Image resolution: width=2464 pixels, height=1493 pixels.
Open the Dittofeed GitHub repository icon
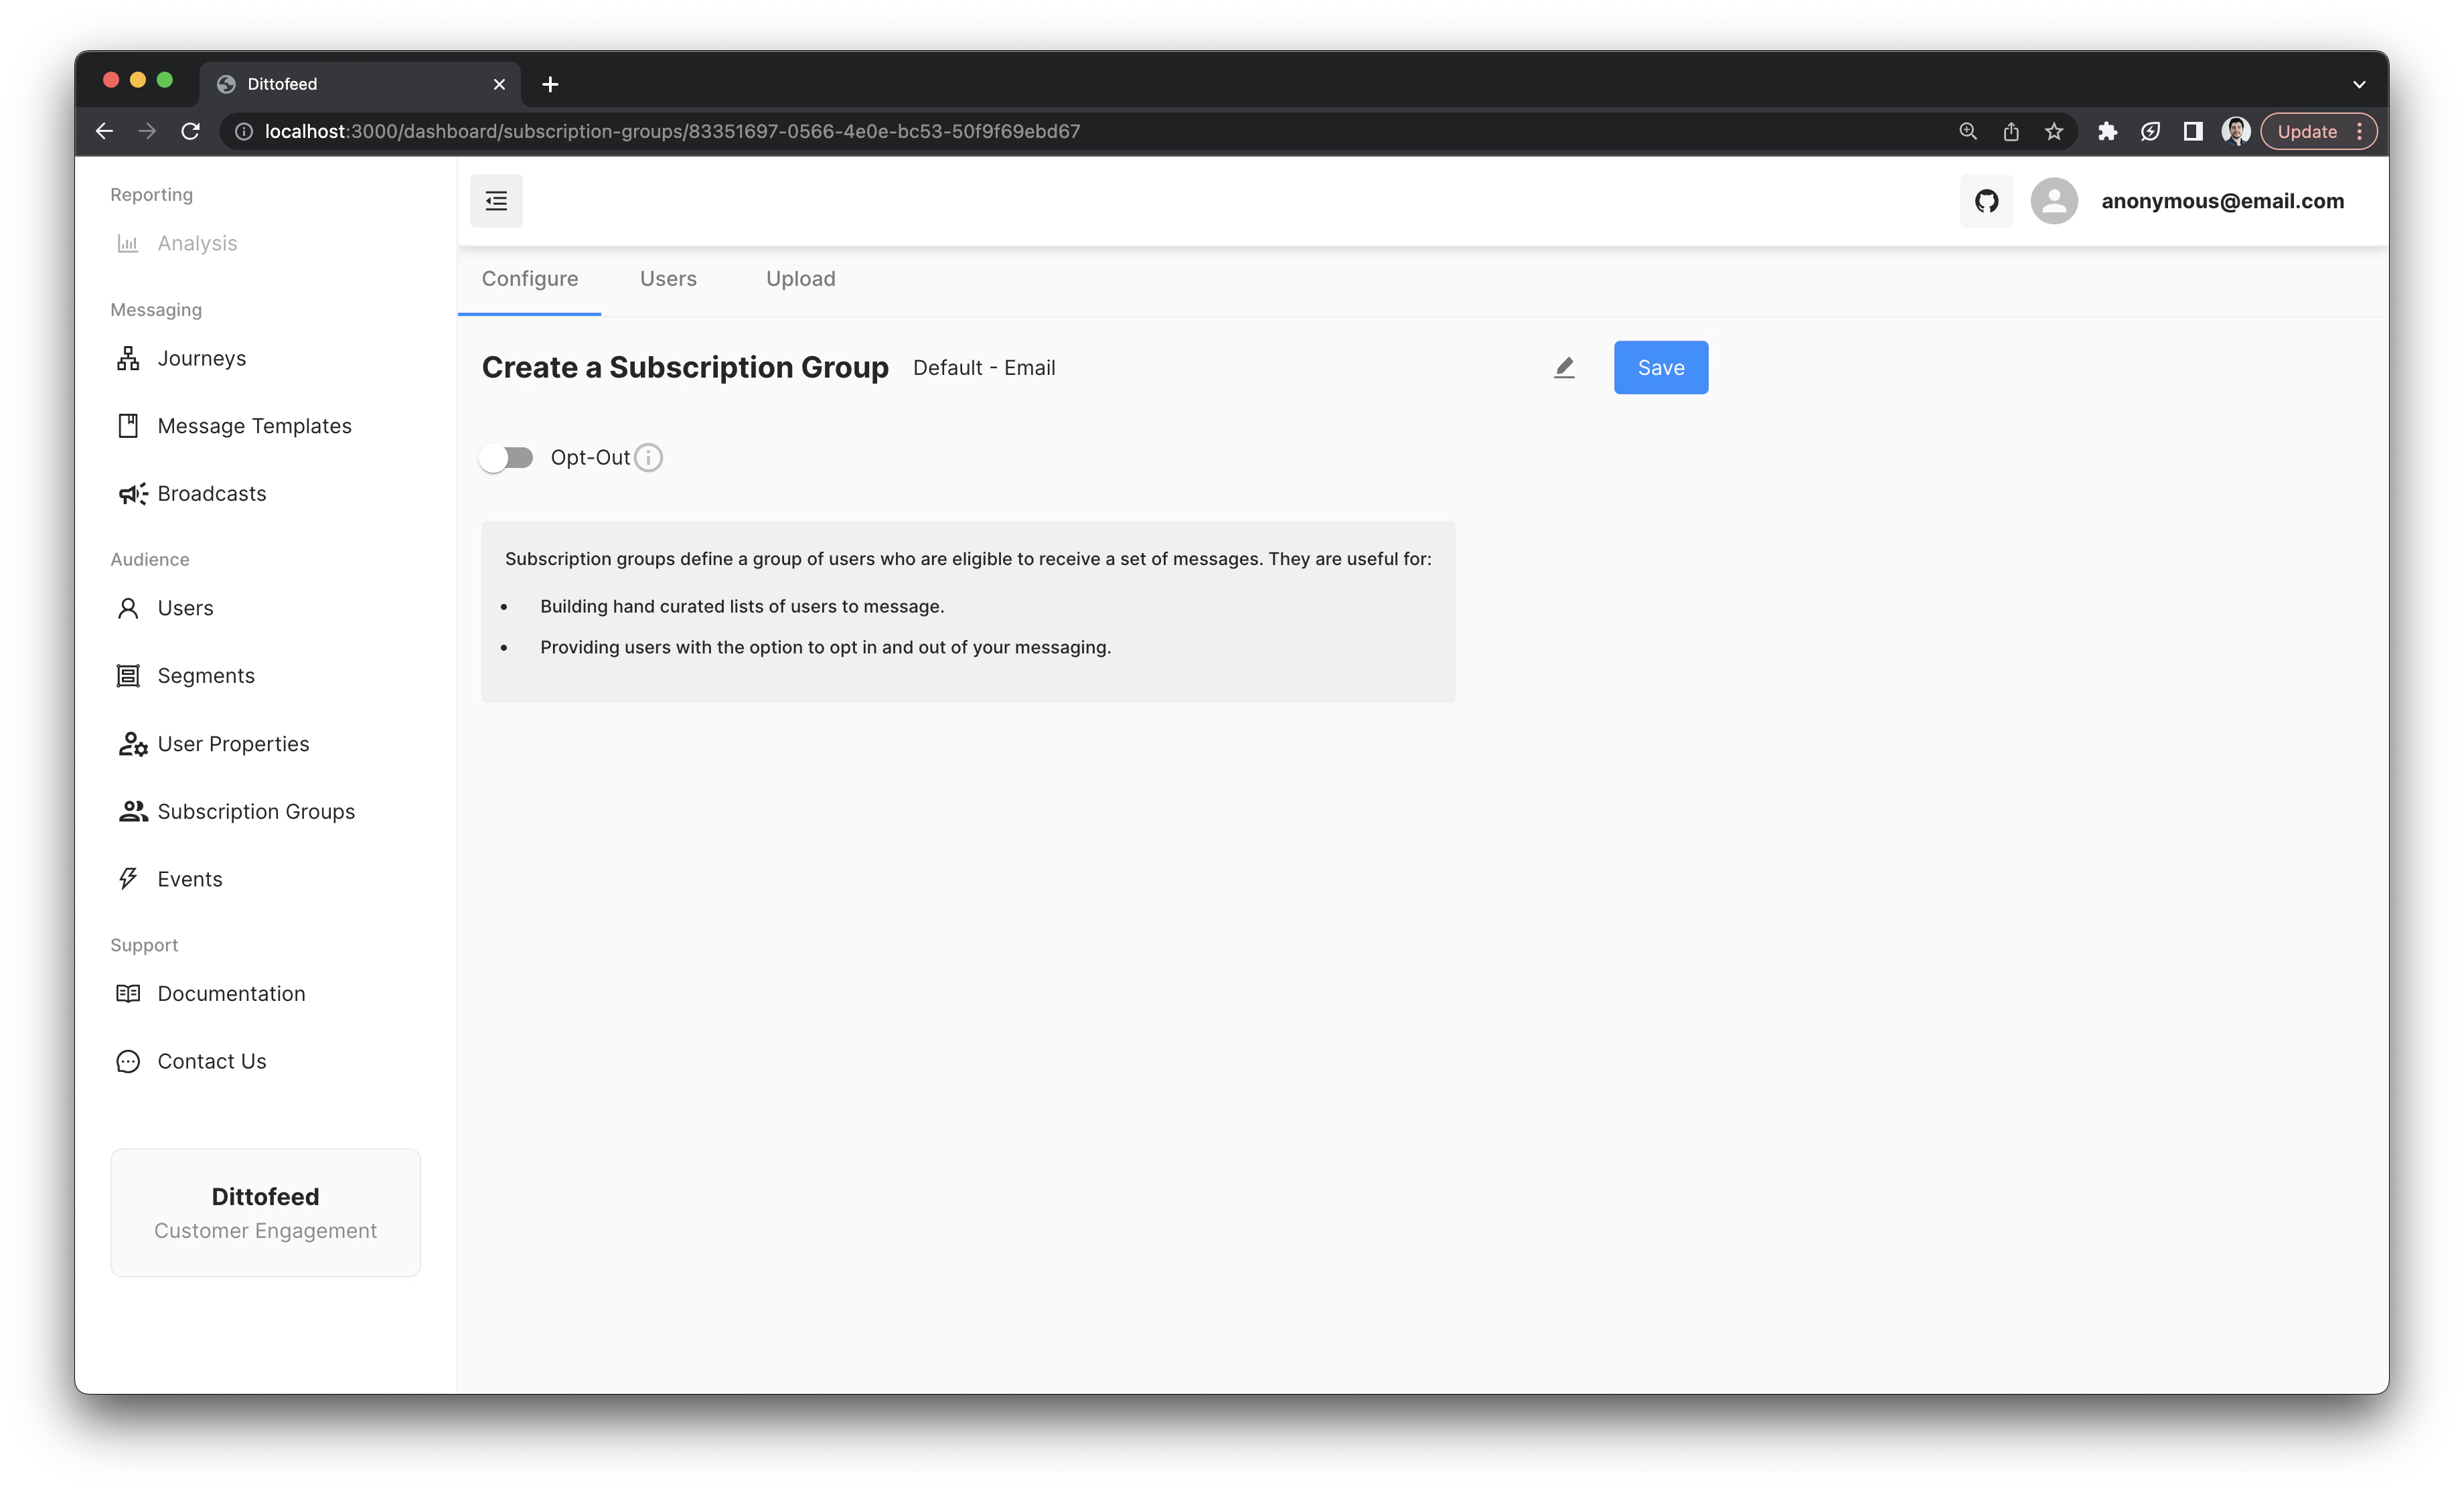tap(1986, 200)
